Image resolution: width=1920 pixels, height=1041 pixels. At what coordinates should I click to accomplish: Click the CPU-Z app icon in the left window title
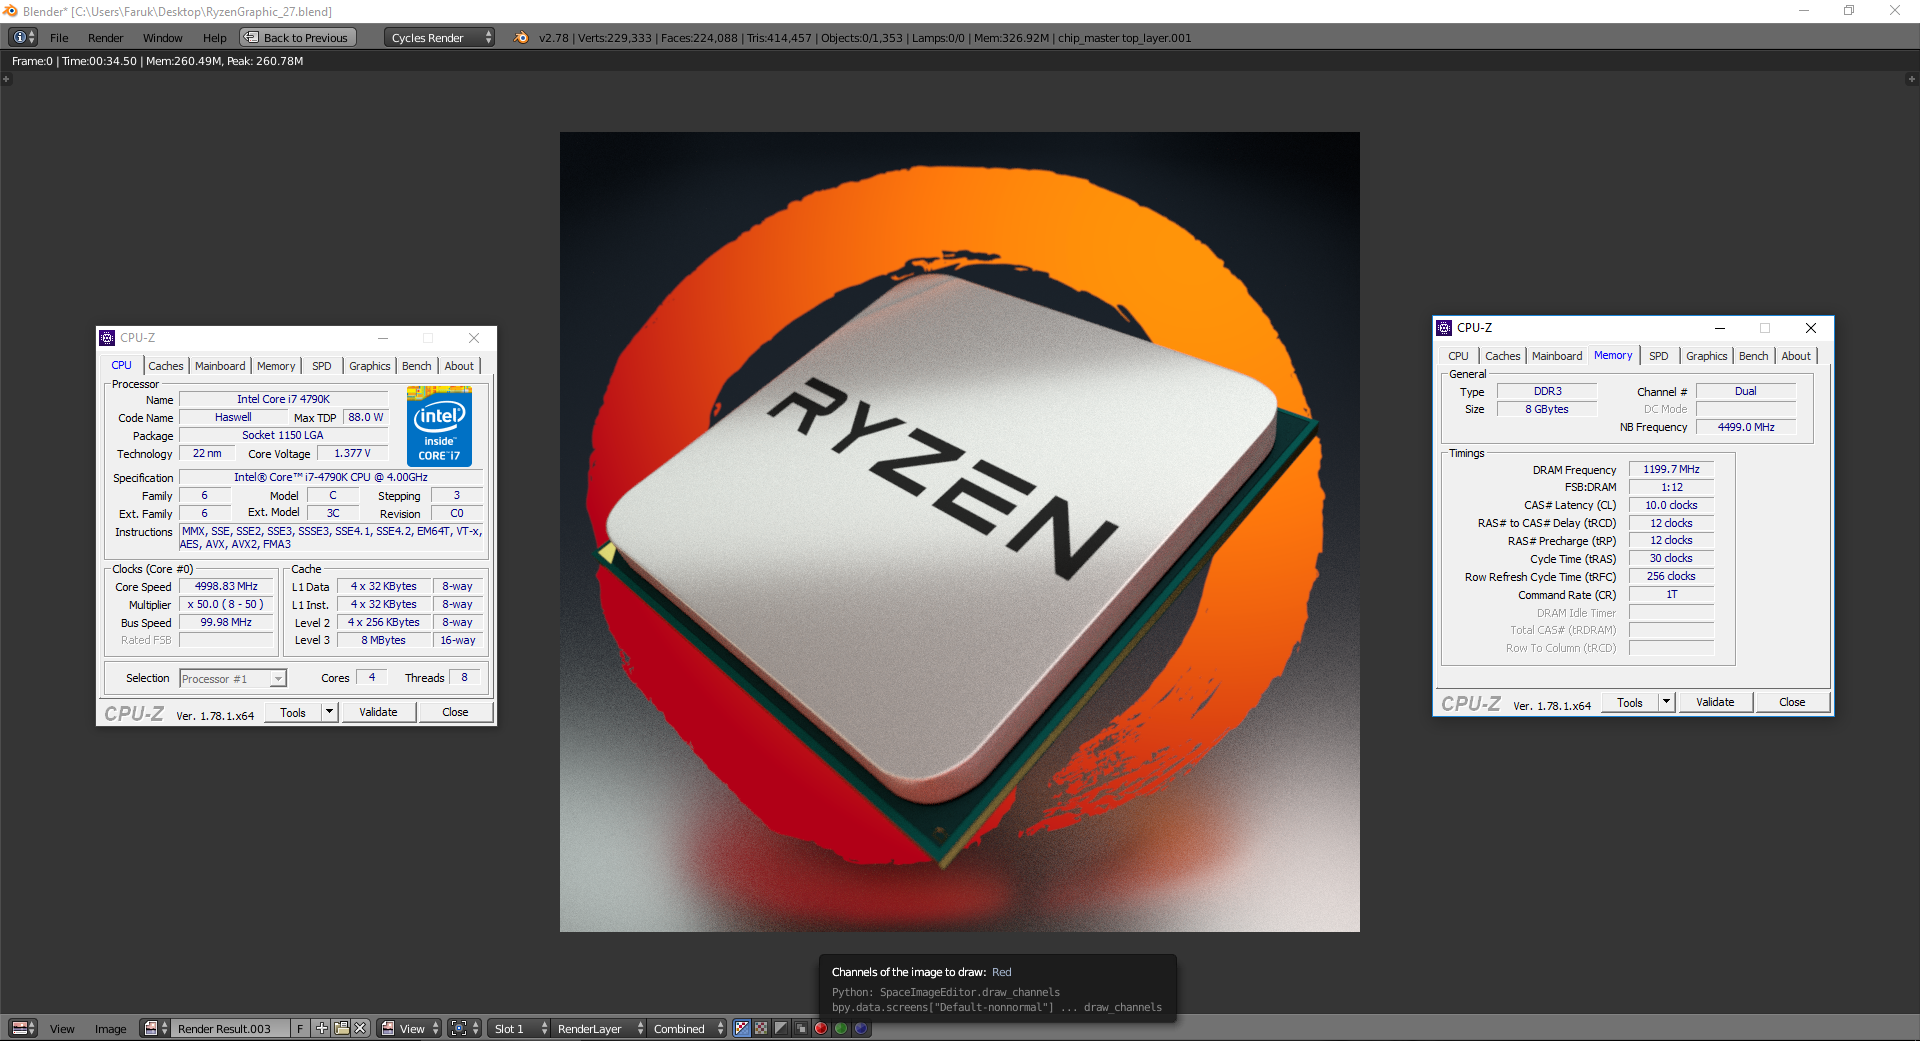(x=107, y=338)
